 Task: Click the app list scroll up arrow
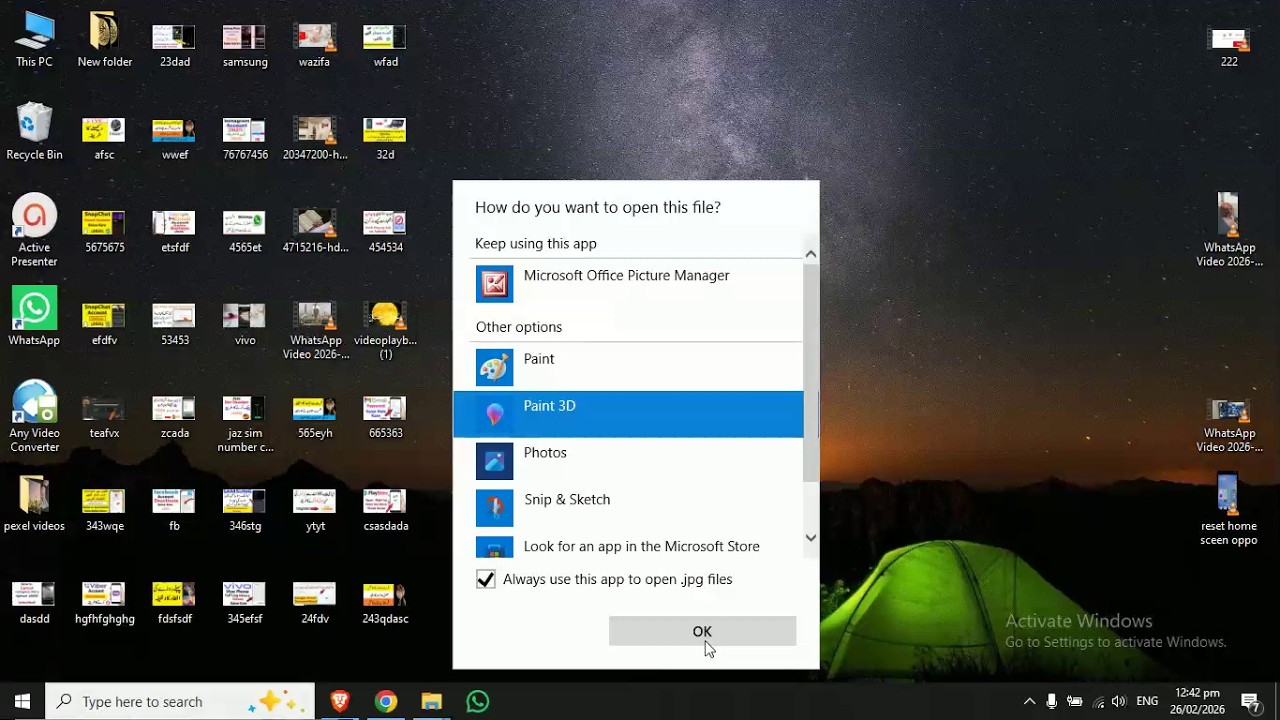811,254
